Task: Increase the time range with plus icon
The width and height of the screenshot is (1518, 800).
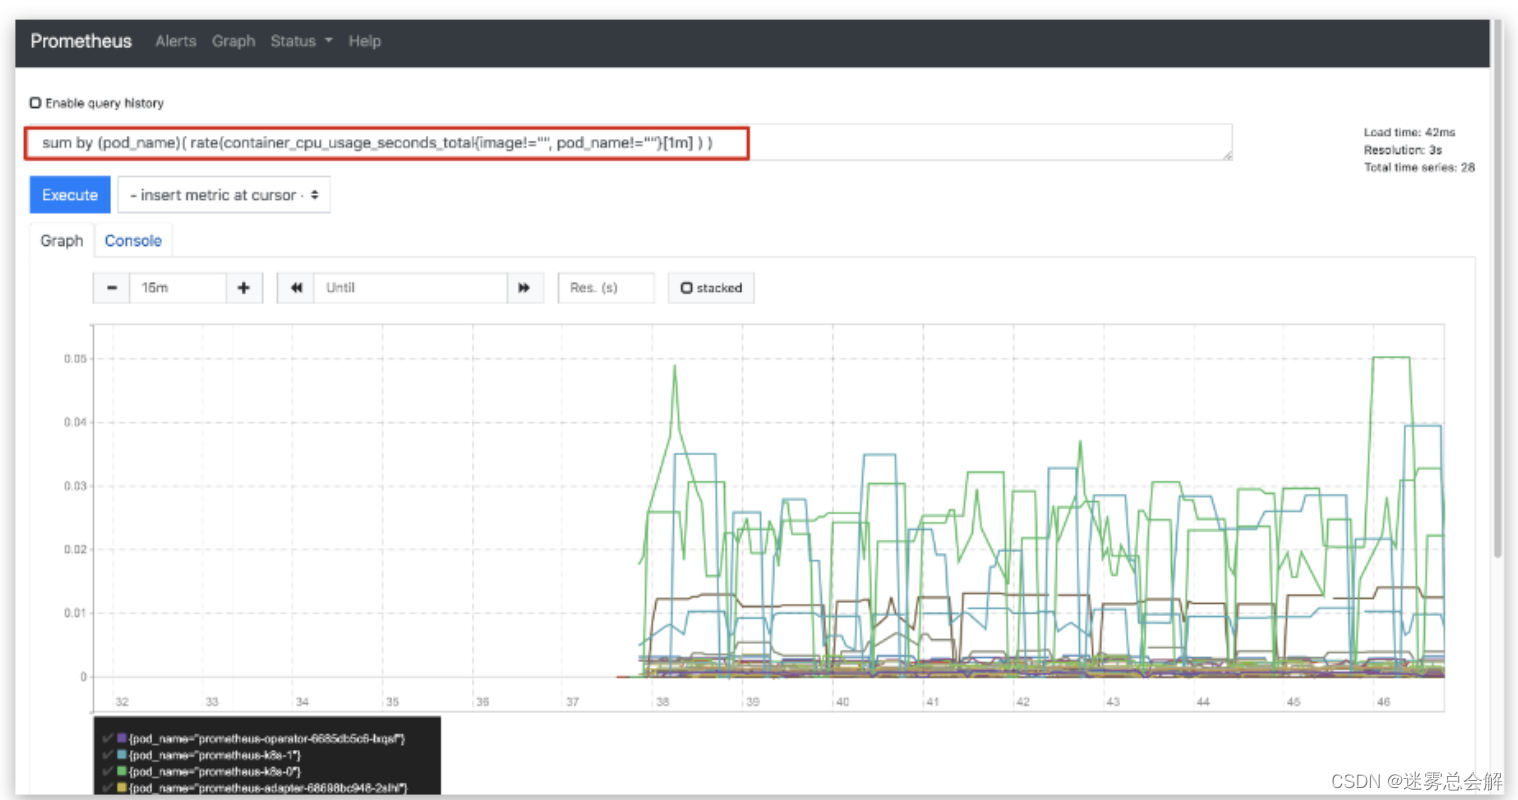Action: pos(244,288)
